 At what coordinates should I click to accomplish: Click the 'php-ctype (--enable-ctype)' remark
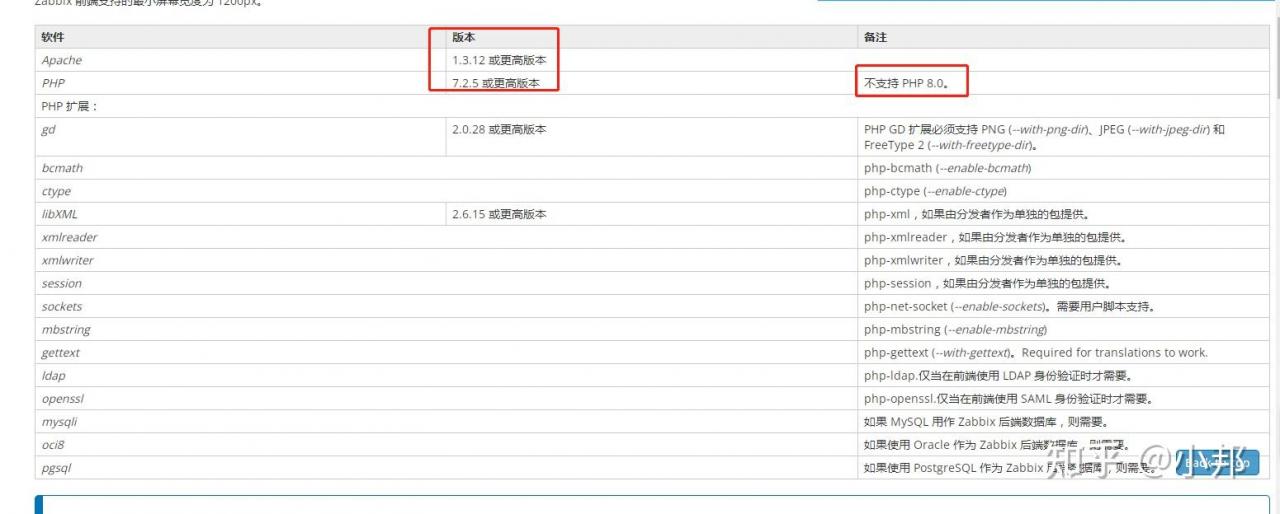[935, 191]
